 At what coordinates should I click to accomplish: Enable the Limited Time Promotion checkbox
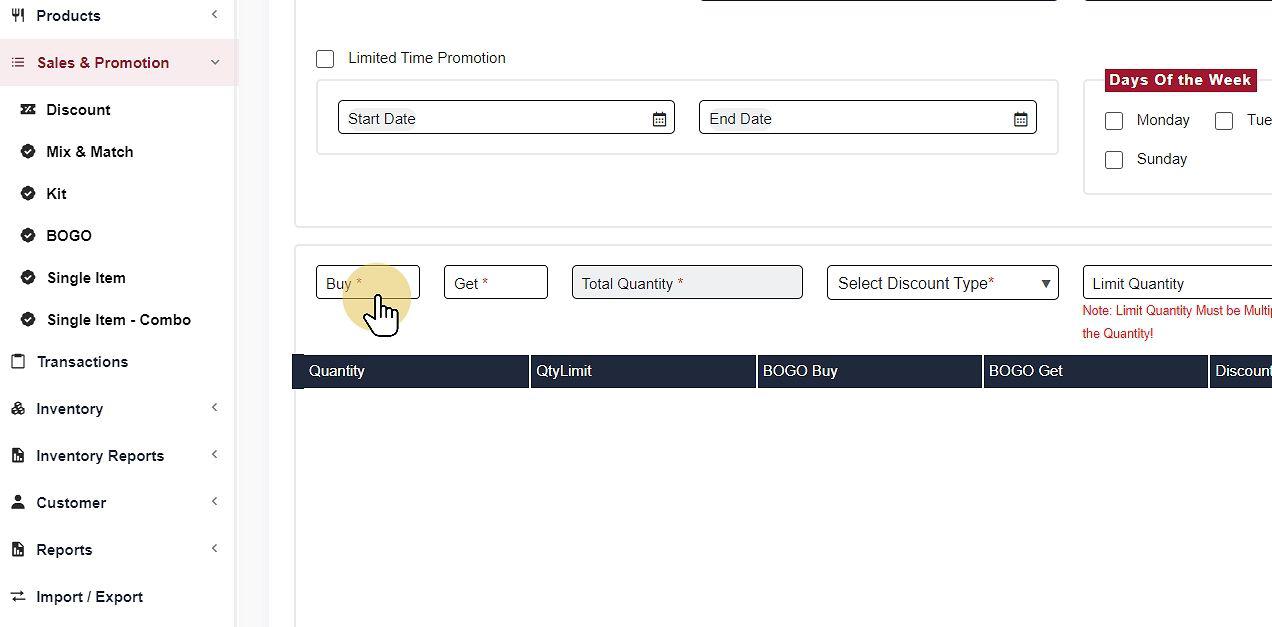(x=325, y=59)
